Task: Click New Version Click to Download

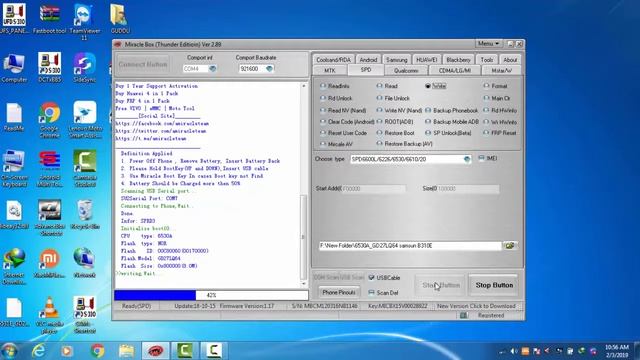Action: [476, 306]
